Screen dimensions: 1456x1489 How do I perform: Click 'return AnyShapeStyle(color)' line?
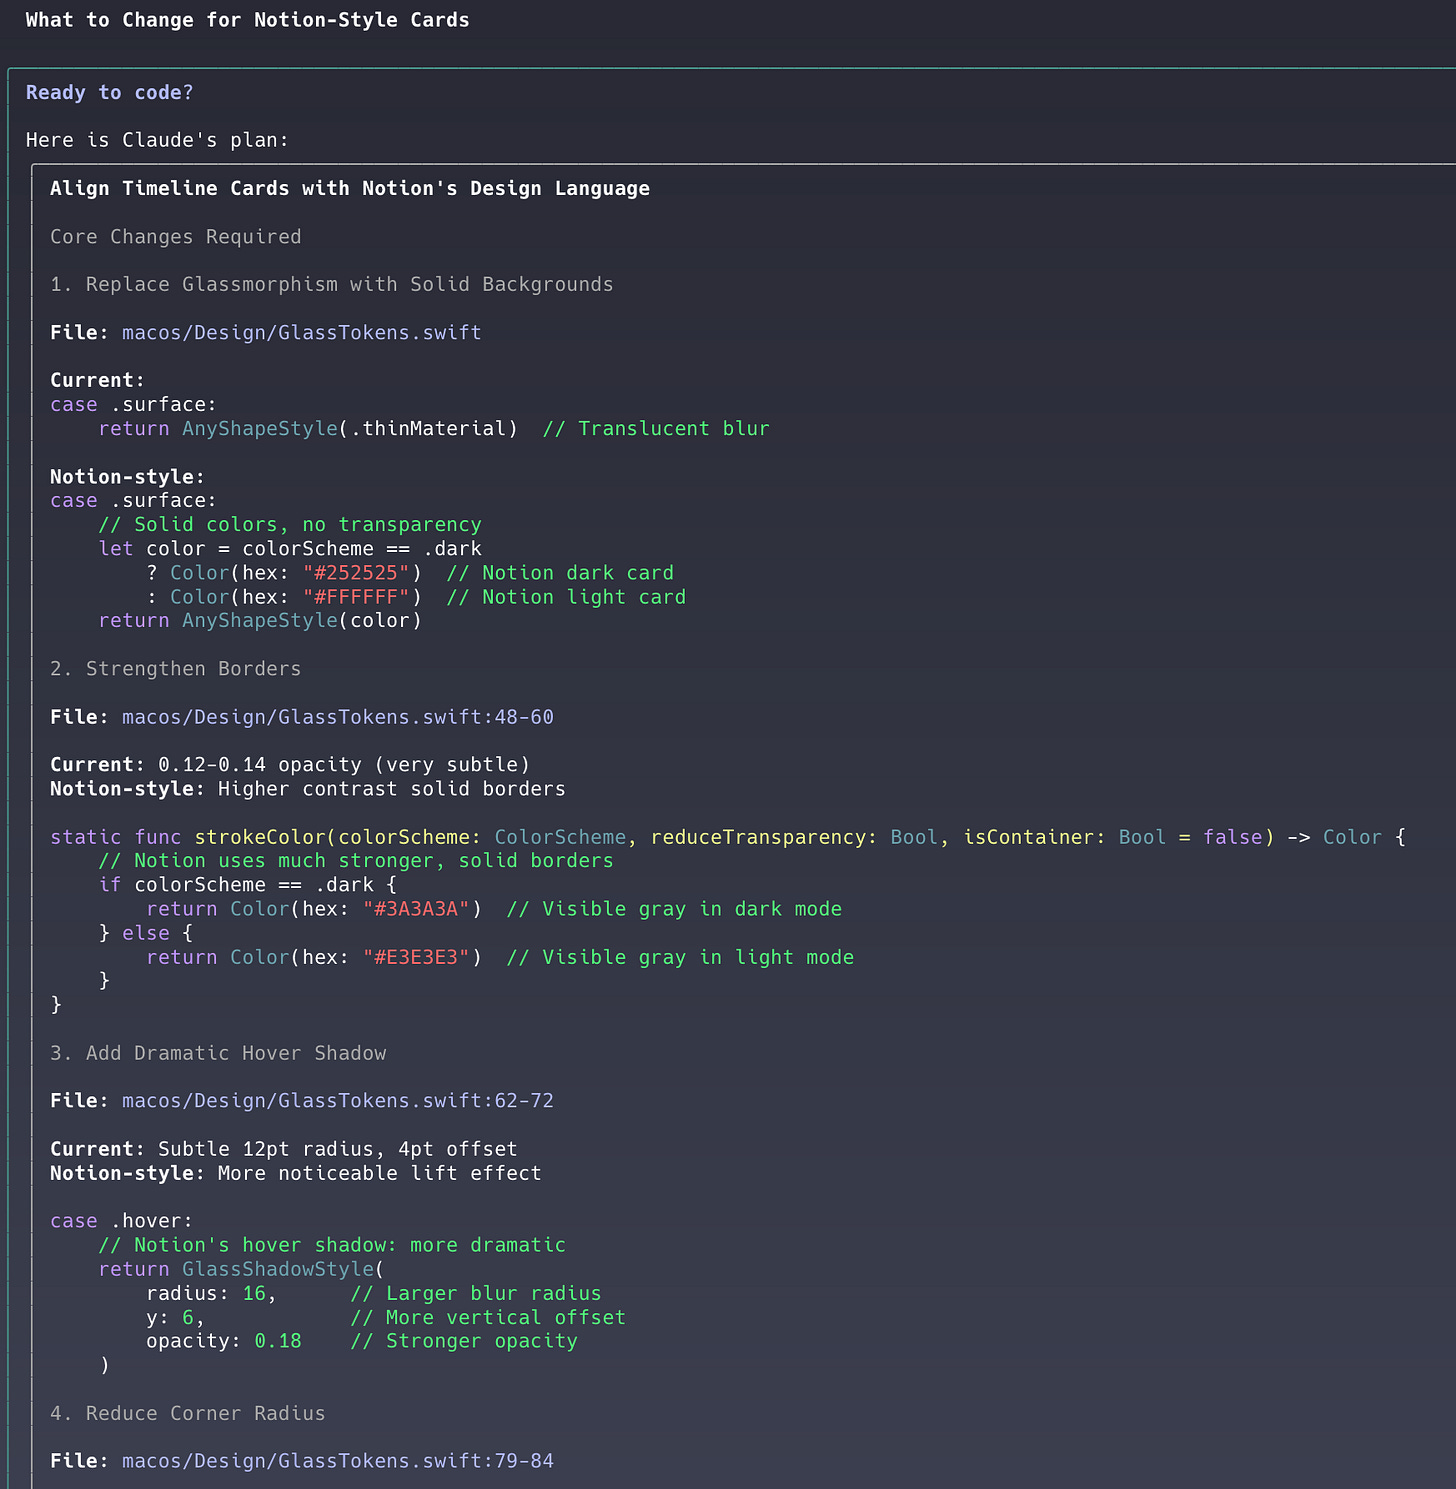pos(260,620)
